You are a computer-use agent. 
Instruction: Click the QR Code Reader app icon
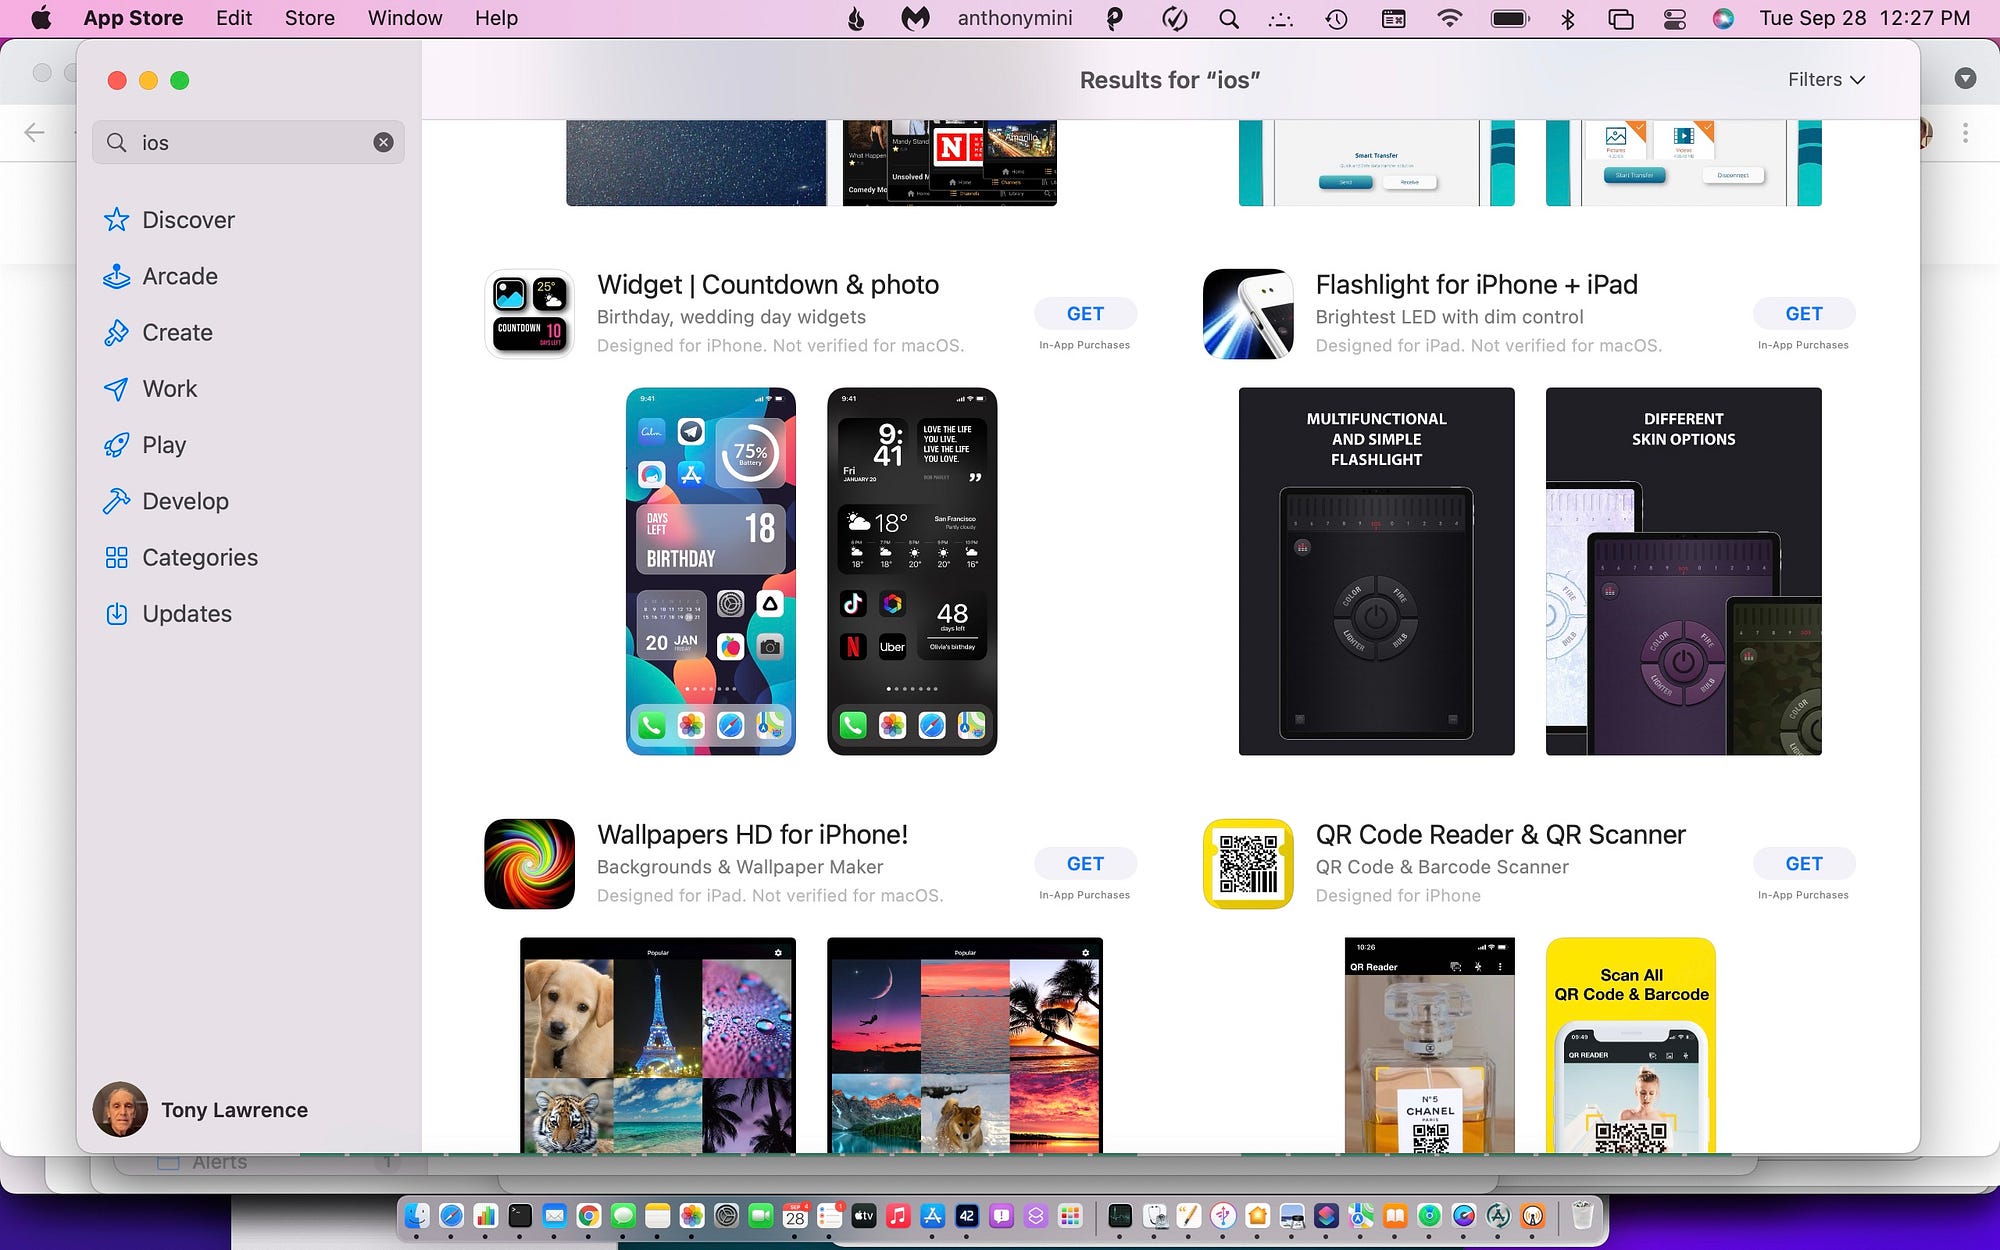tap(1248, 864)
